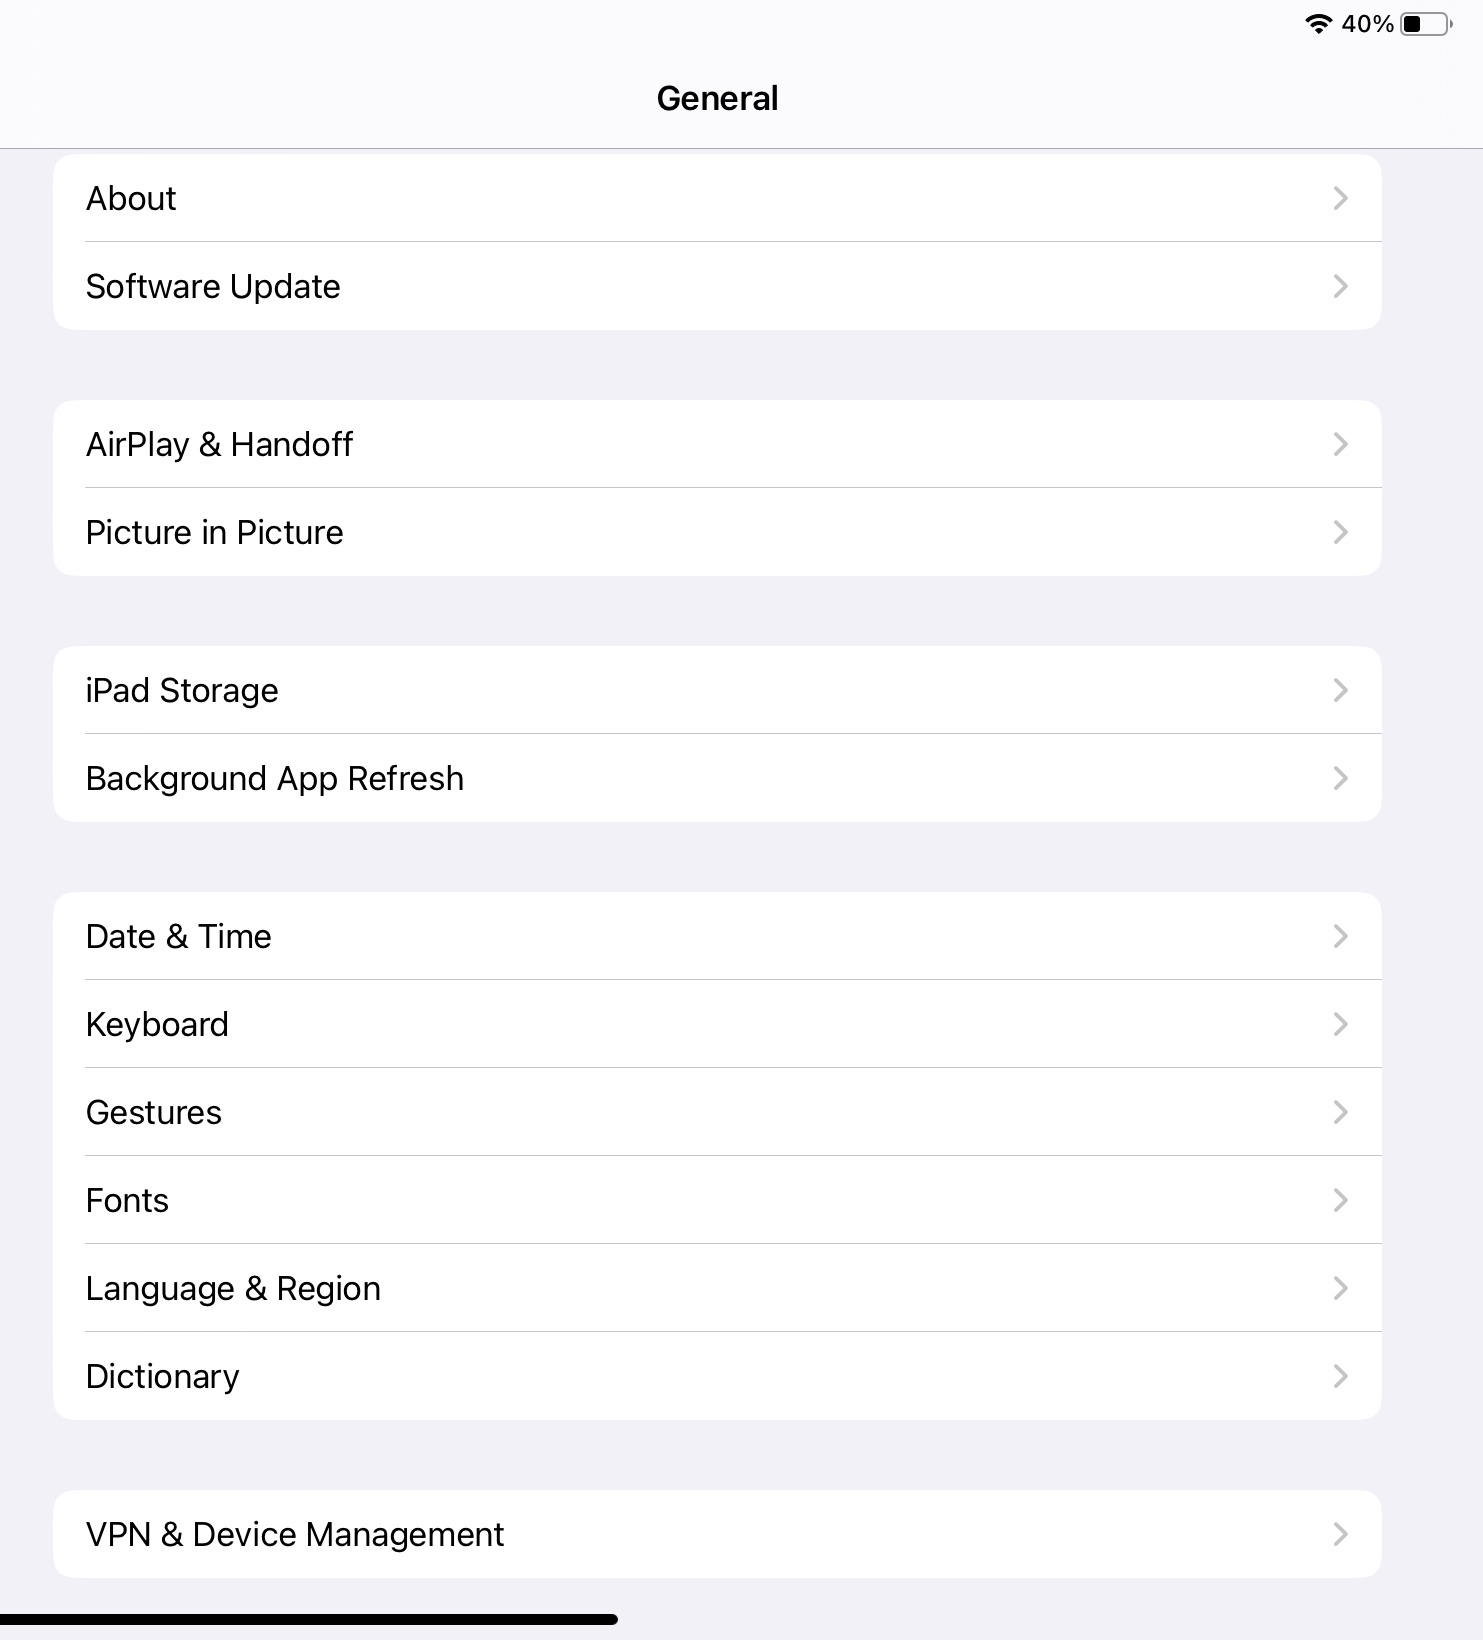
Task: Click the chevron arrow on the About row
Action: [x=1341, y=198]
